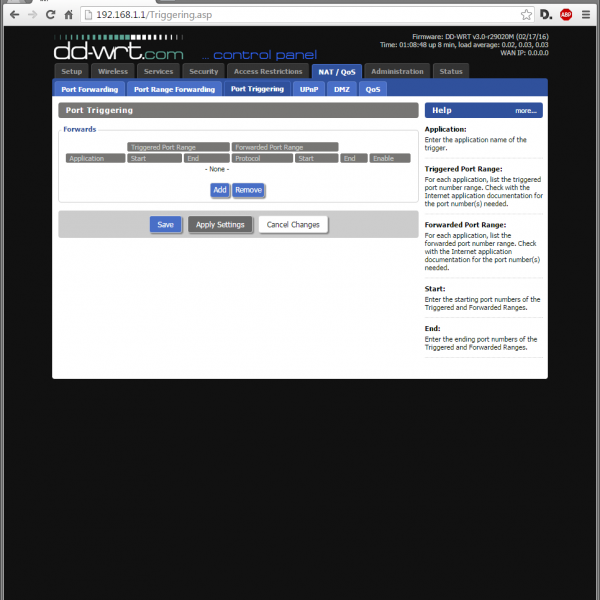Click the dd-wrt.com logo
Viewport: 600px width, 600px height.
pyautogui.click(x=116, y=49)
